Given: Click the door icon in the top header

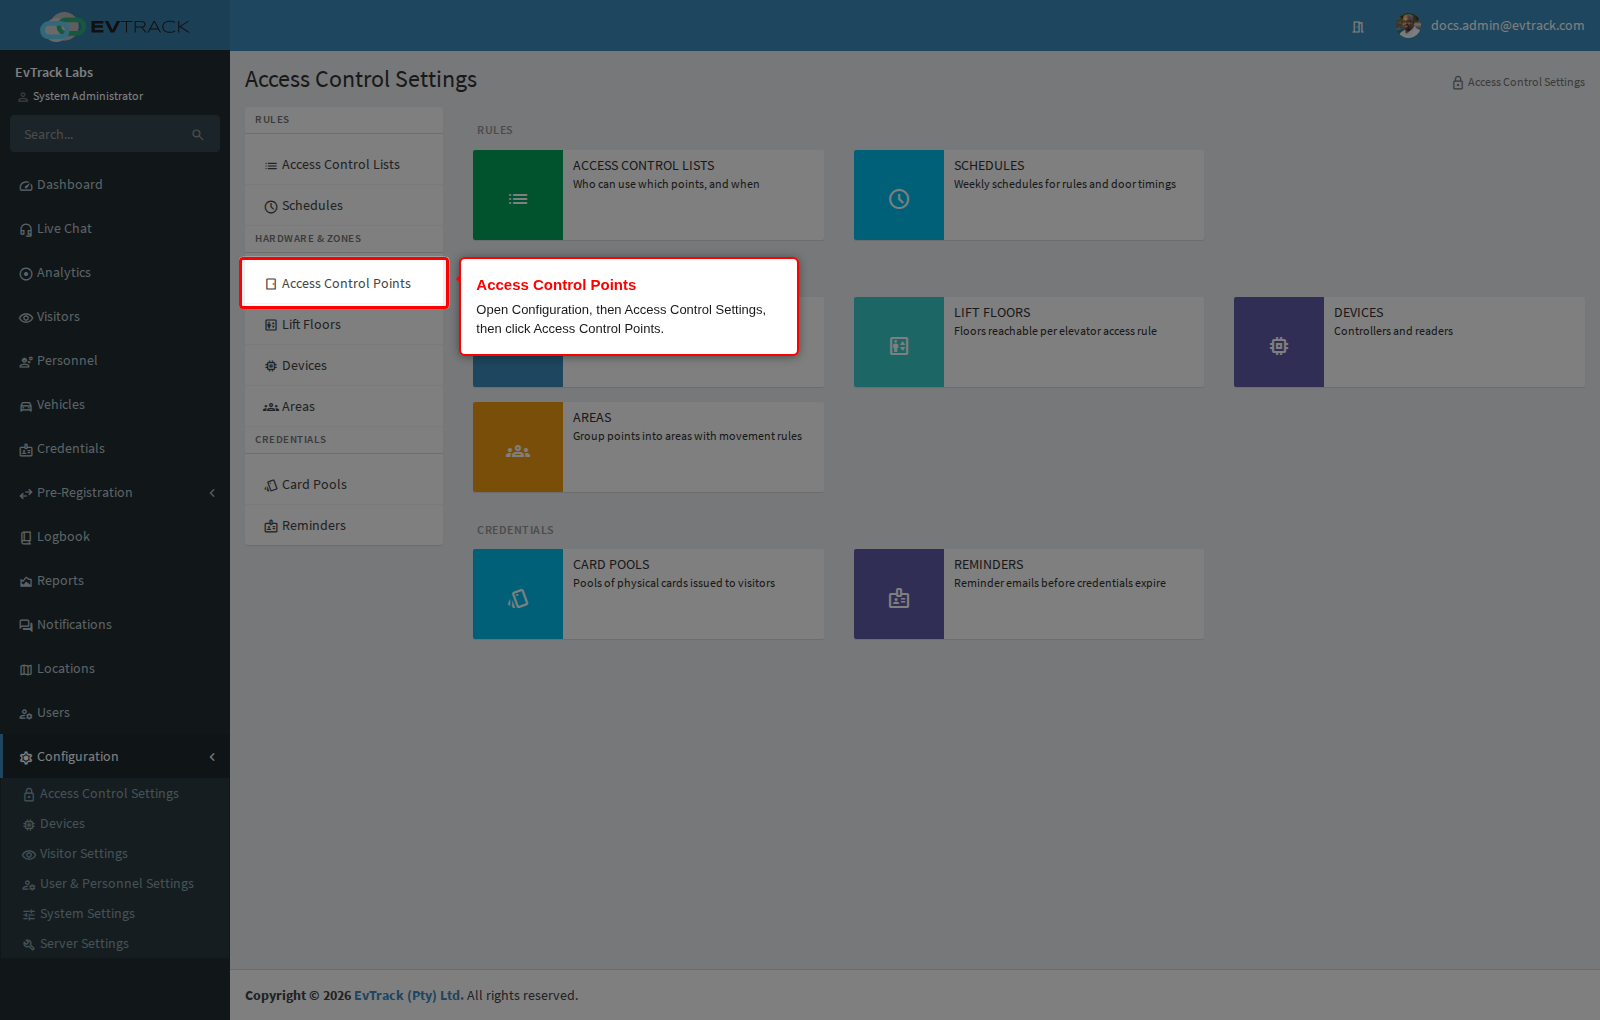Looking at the screenshot, I should tap(1358, 27).
